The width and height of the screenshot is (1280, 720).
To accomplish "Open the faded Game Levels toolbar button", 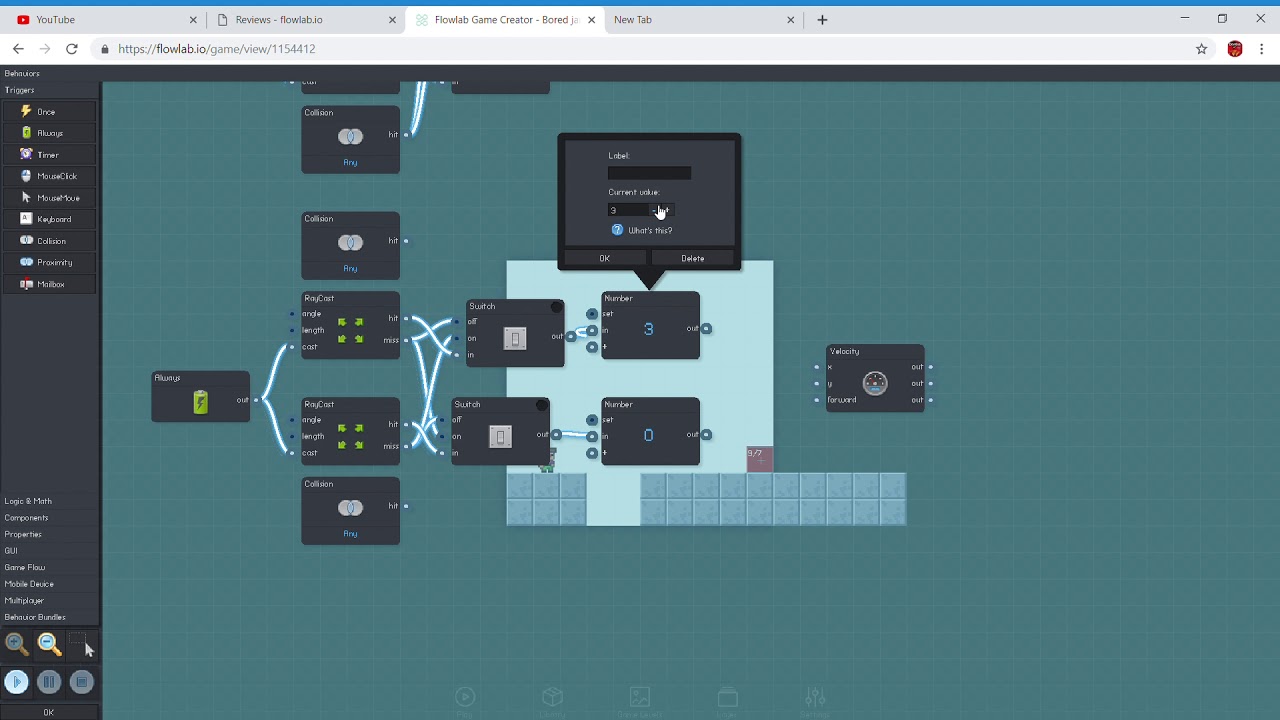I will [640, 701].
